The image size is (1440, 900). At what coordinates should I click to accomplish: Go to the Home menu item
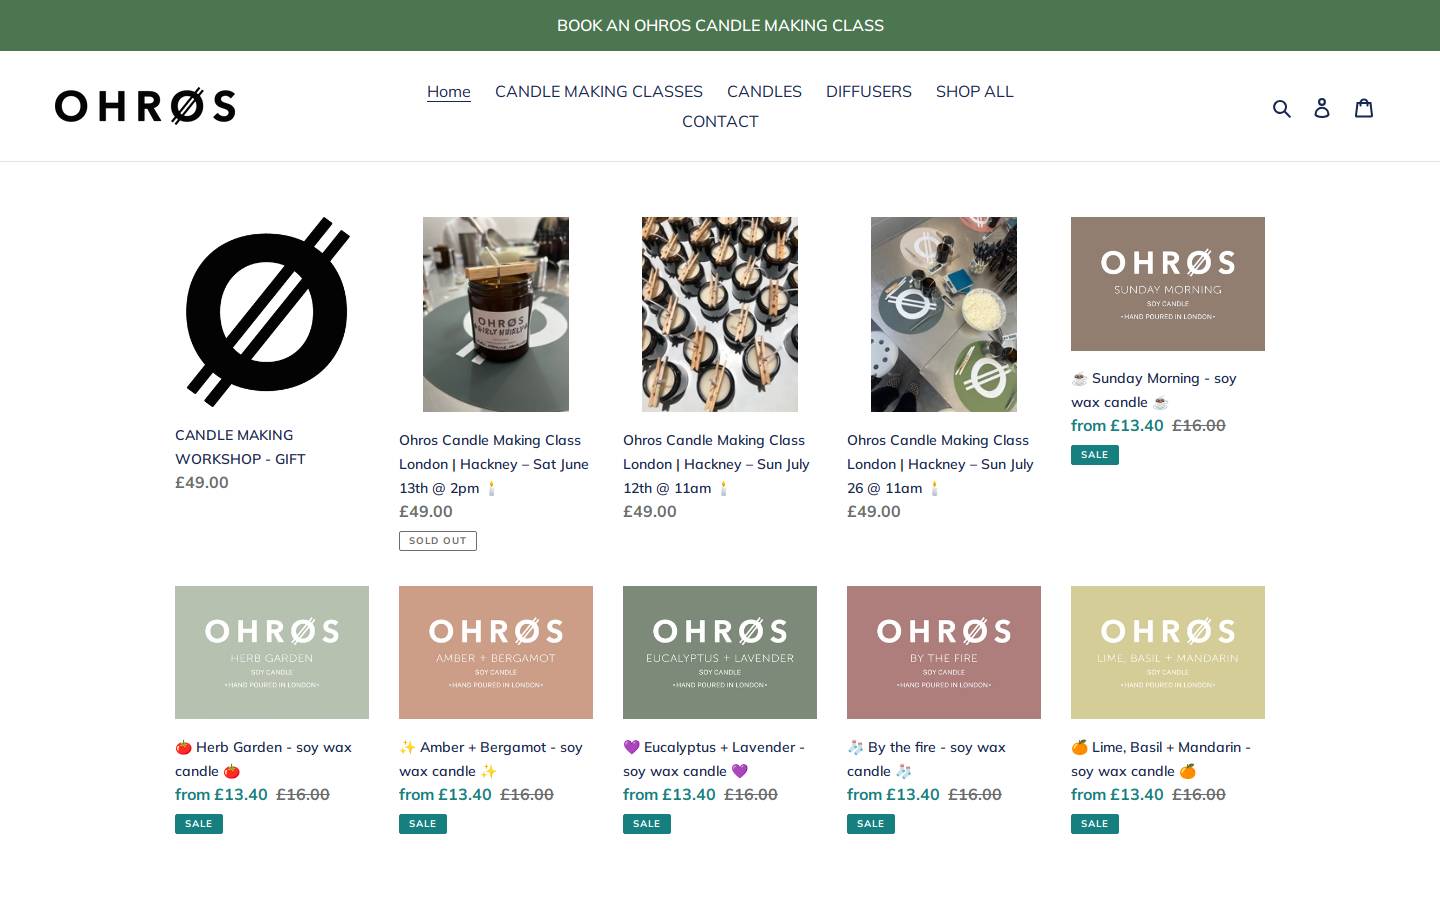(449, 91)
